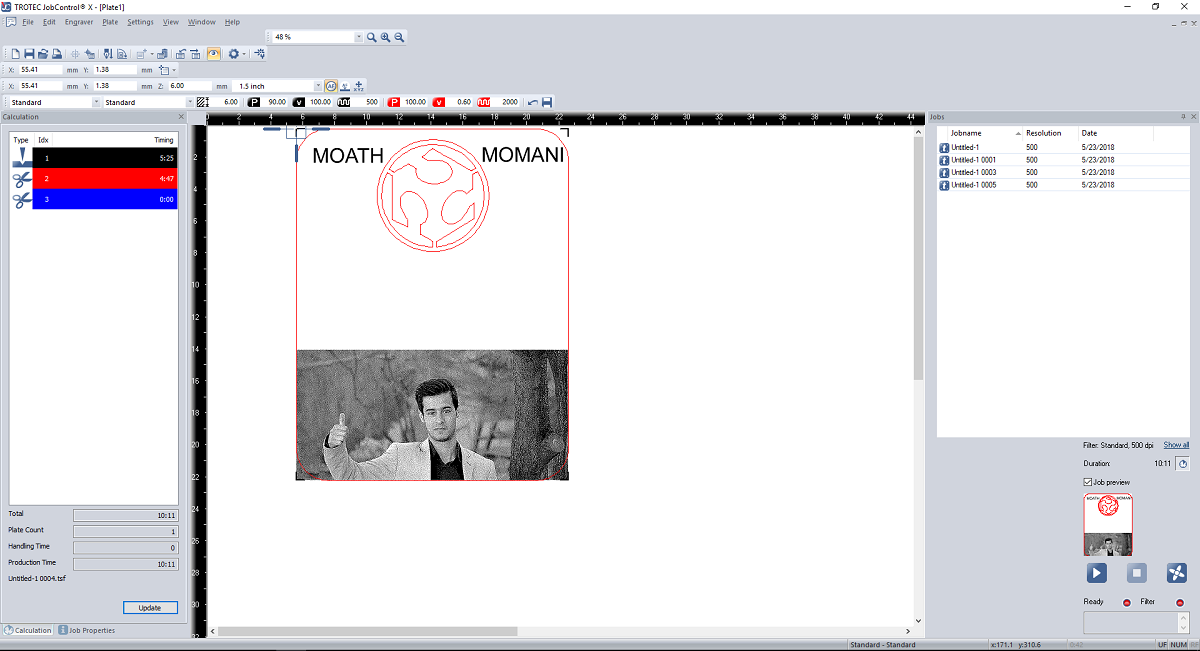The image size is (1200, 651).
Task: Click the scissors cut icon in row 2
Action: pyautogui.click(x=21, y=179)
